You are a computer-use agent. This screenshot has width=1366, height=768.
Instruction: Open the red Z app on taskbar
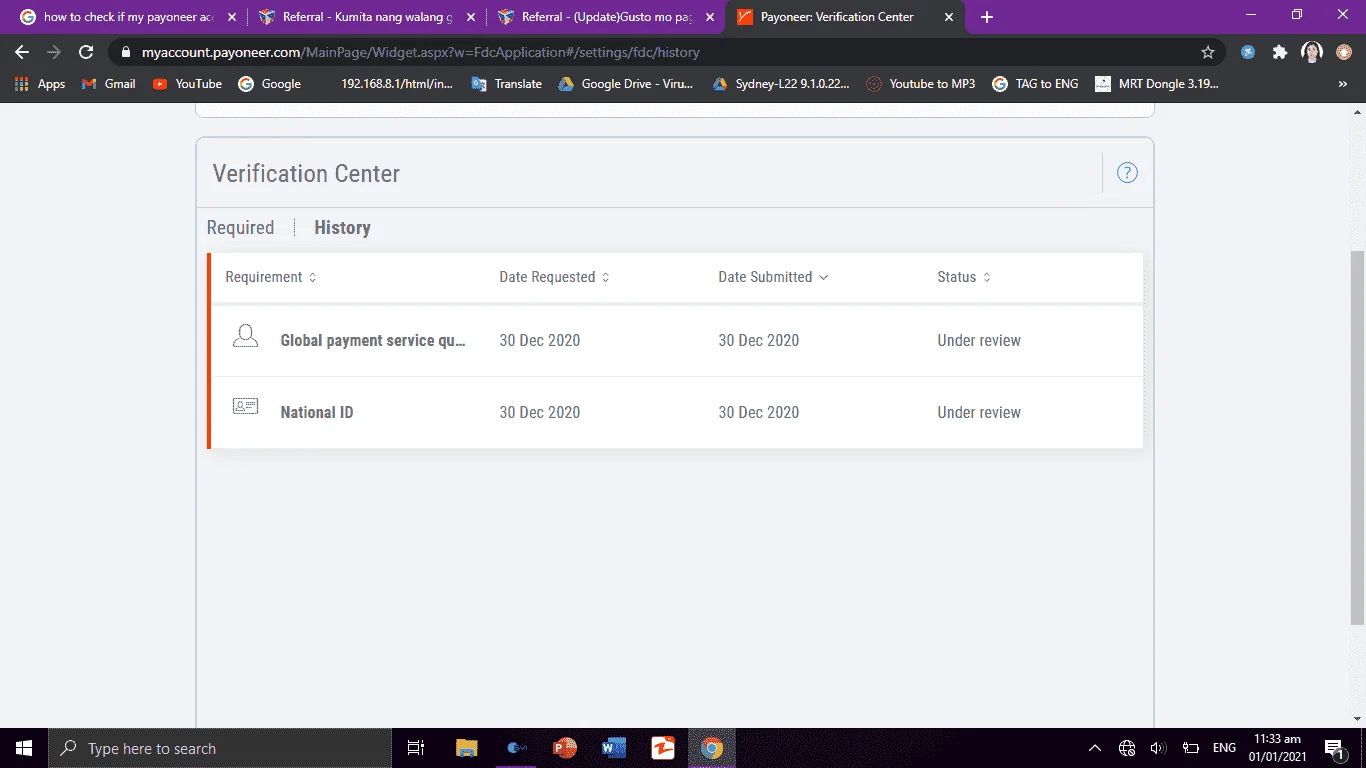pos(663,748)
